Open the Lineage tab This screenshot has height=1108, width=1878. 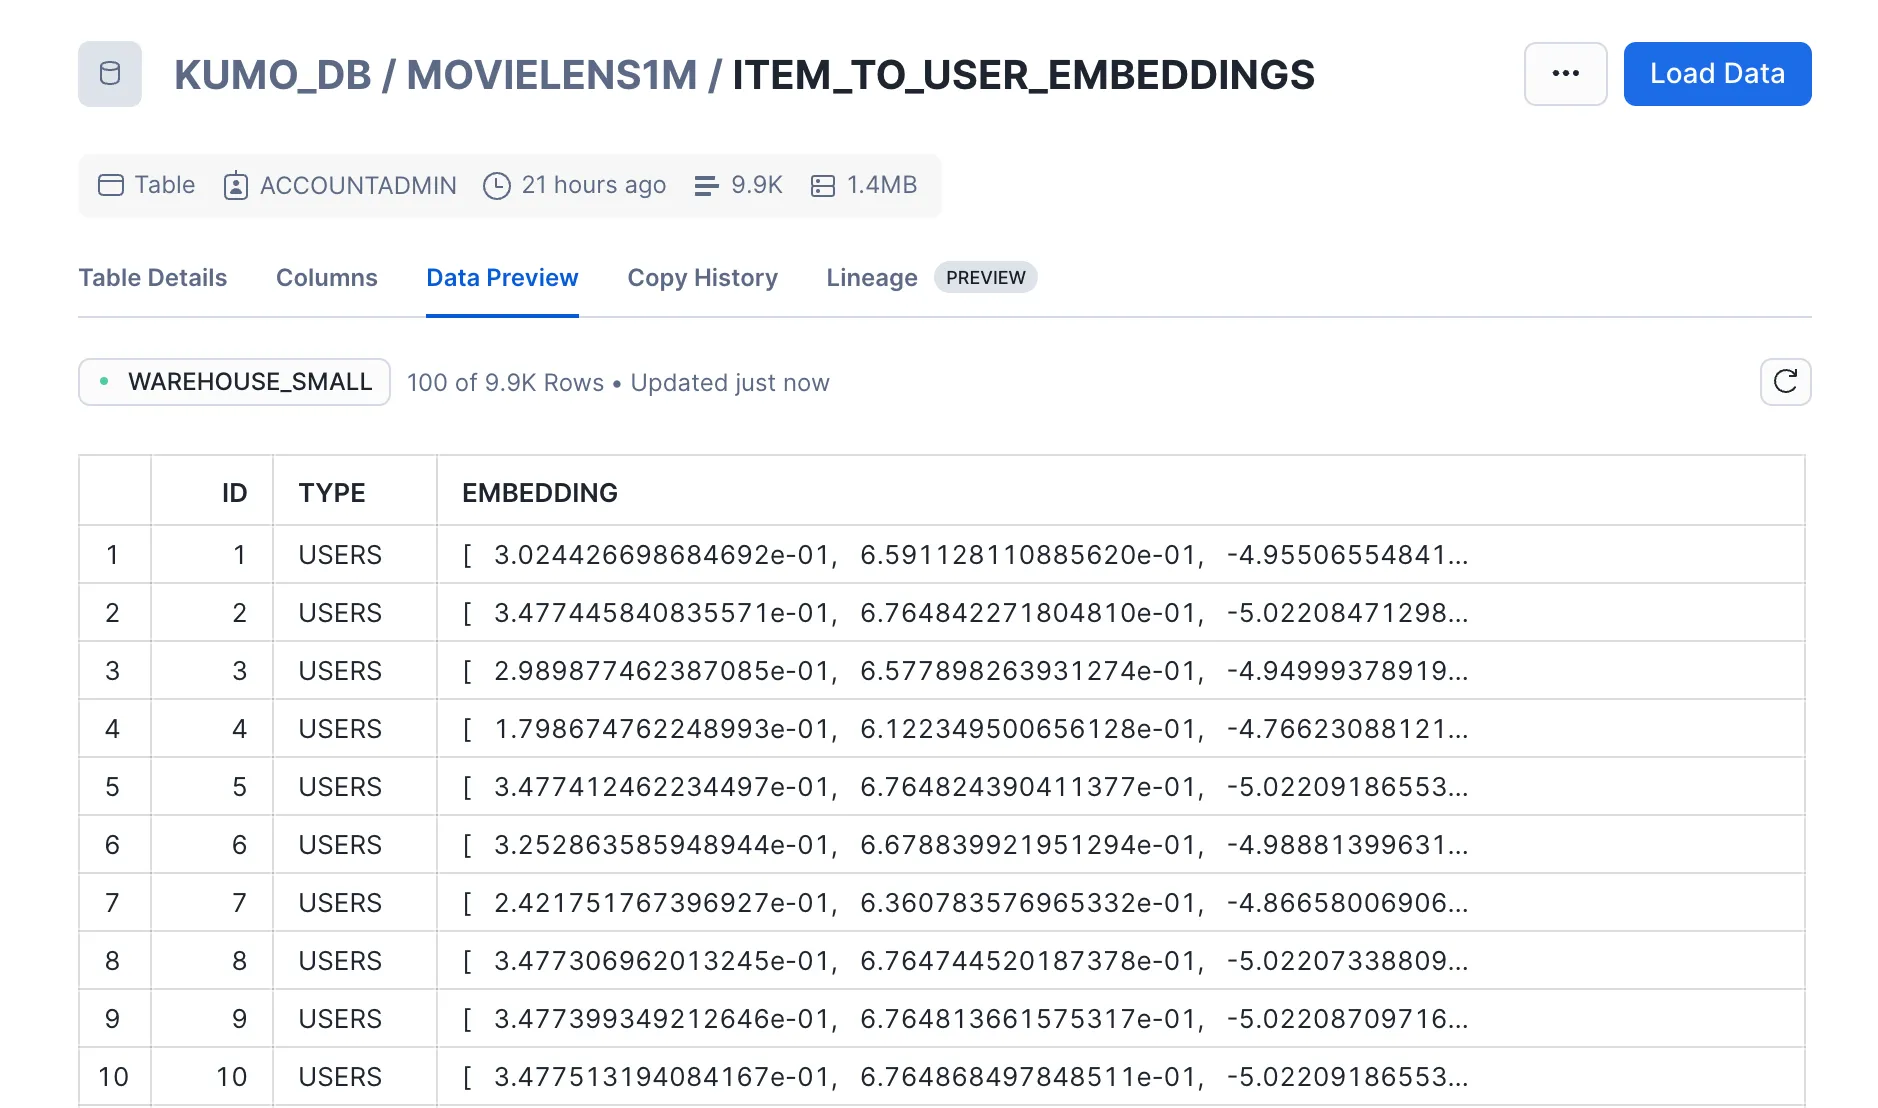pos(871,278)
